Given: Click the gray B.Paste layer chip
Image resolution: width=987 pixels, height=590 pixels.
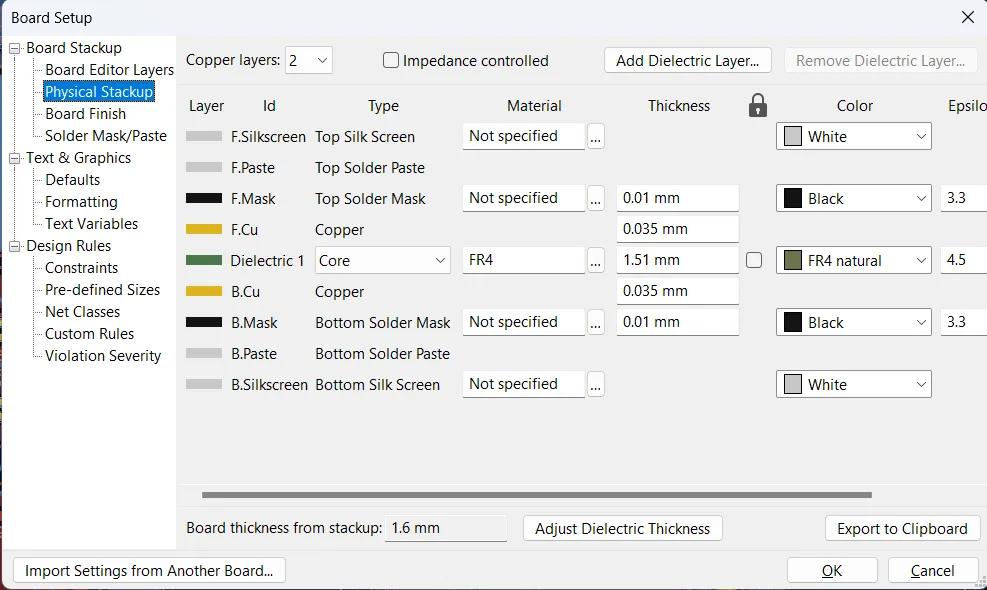Looking at the screenshot, I should click(205, 353).
